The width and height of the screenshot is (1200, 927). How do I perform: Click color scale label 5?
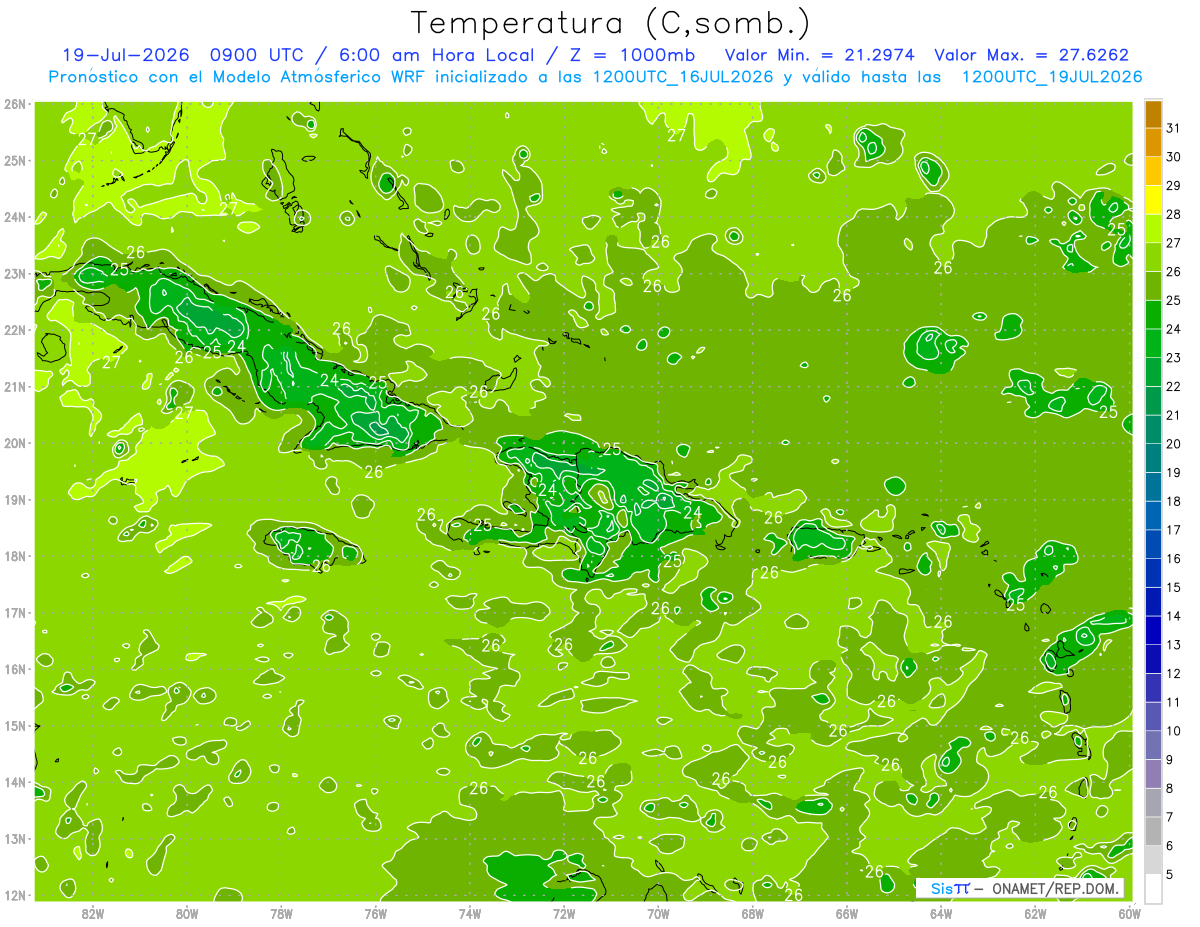tap(1171, 874)
